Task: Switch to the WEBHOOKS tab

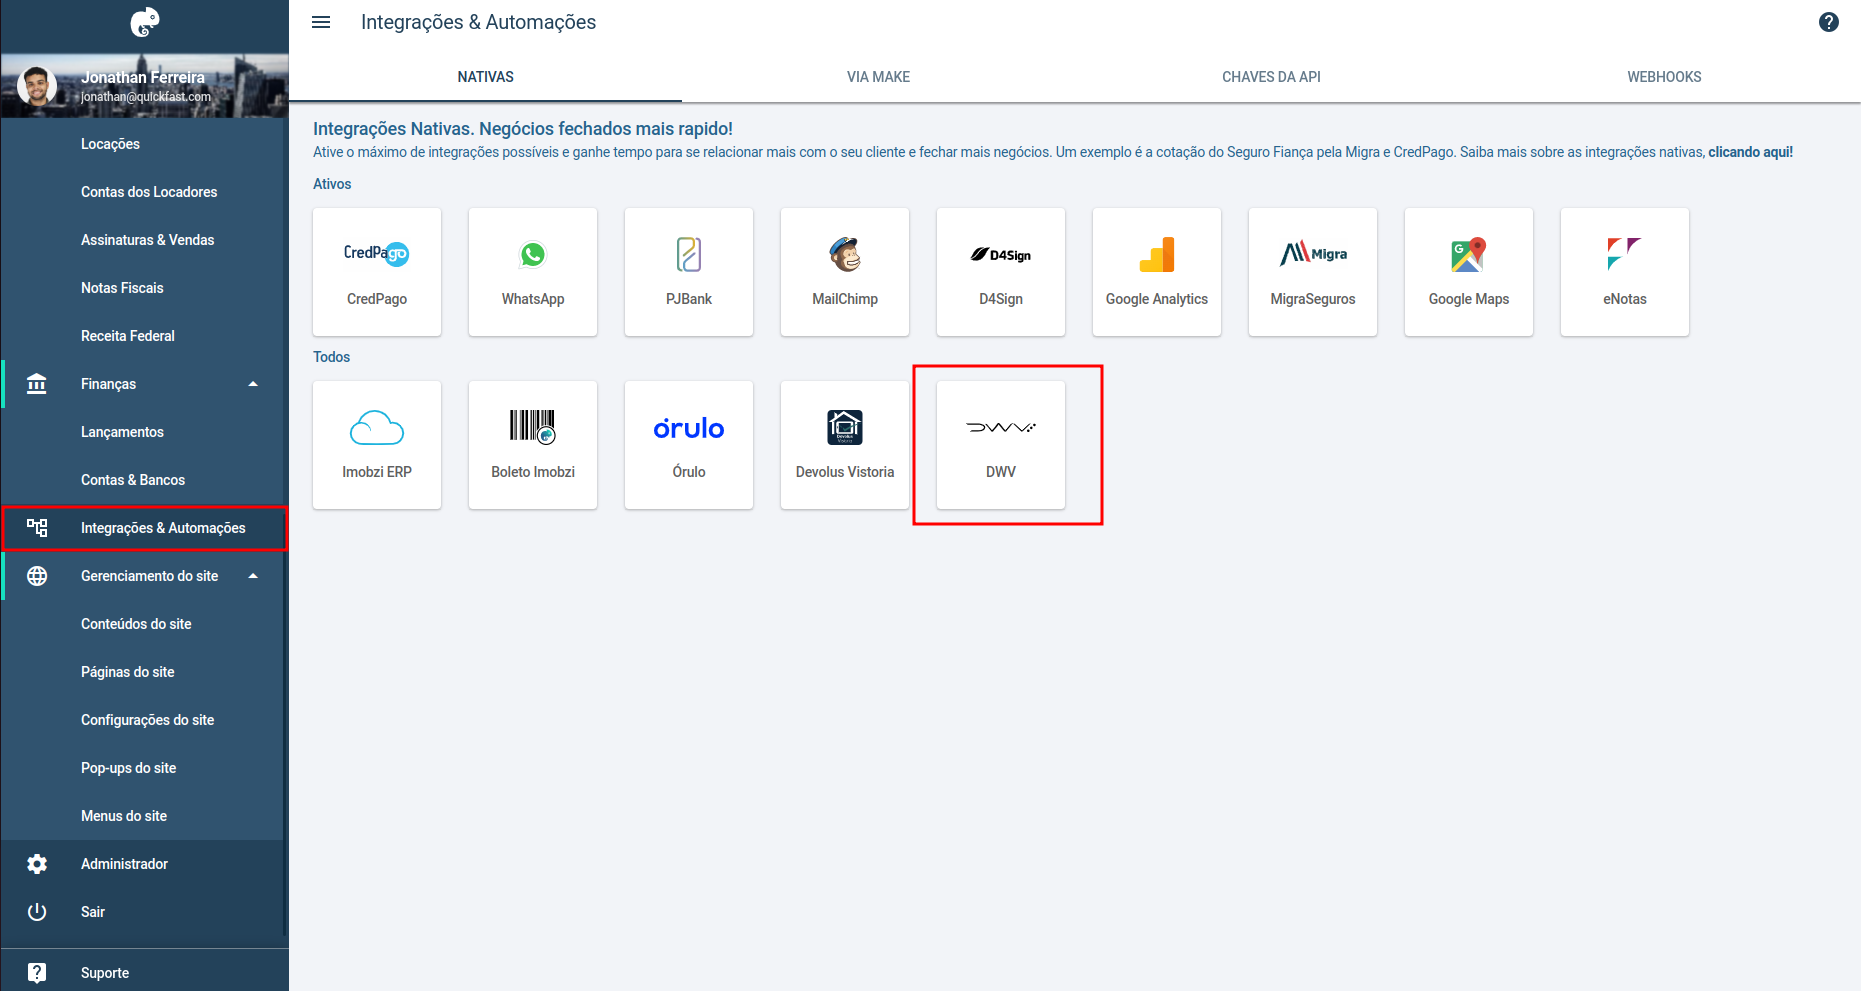Action: point(1664,77)
